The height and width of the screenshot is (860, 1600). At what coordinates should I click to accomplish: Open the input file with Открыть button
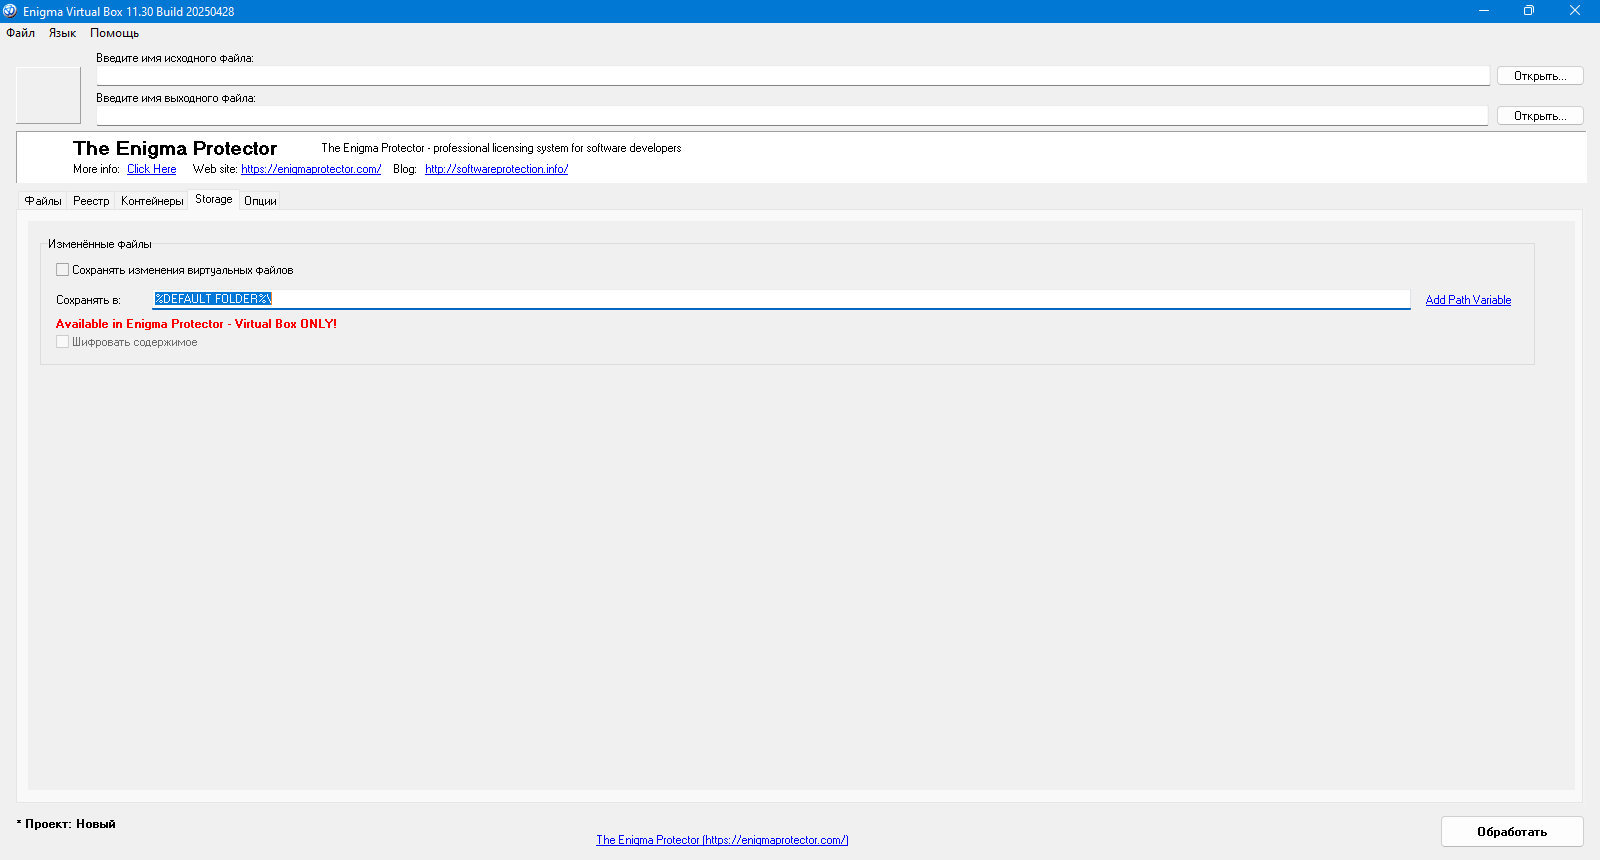click(1540, 76)
